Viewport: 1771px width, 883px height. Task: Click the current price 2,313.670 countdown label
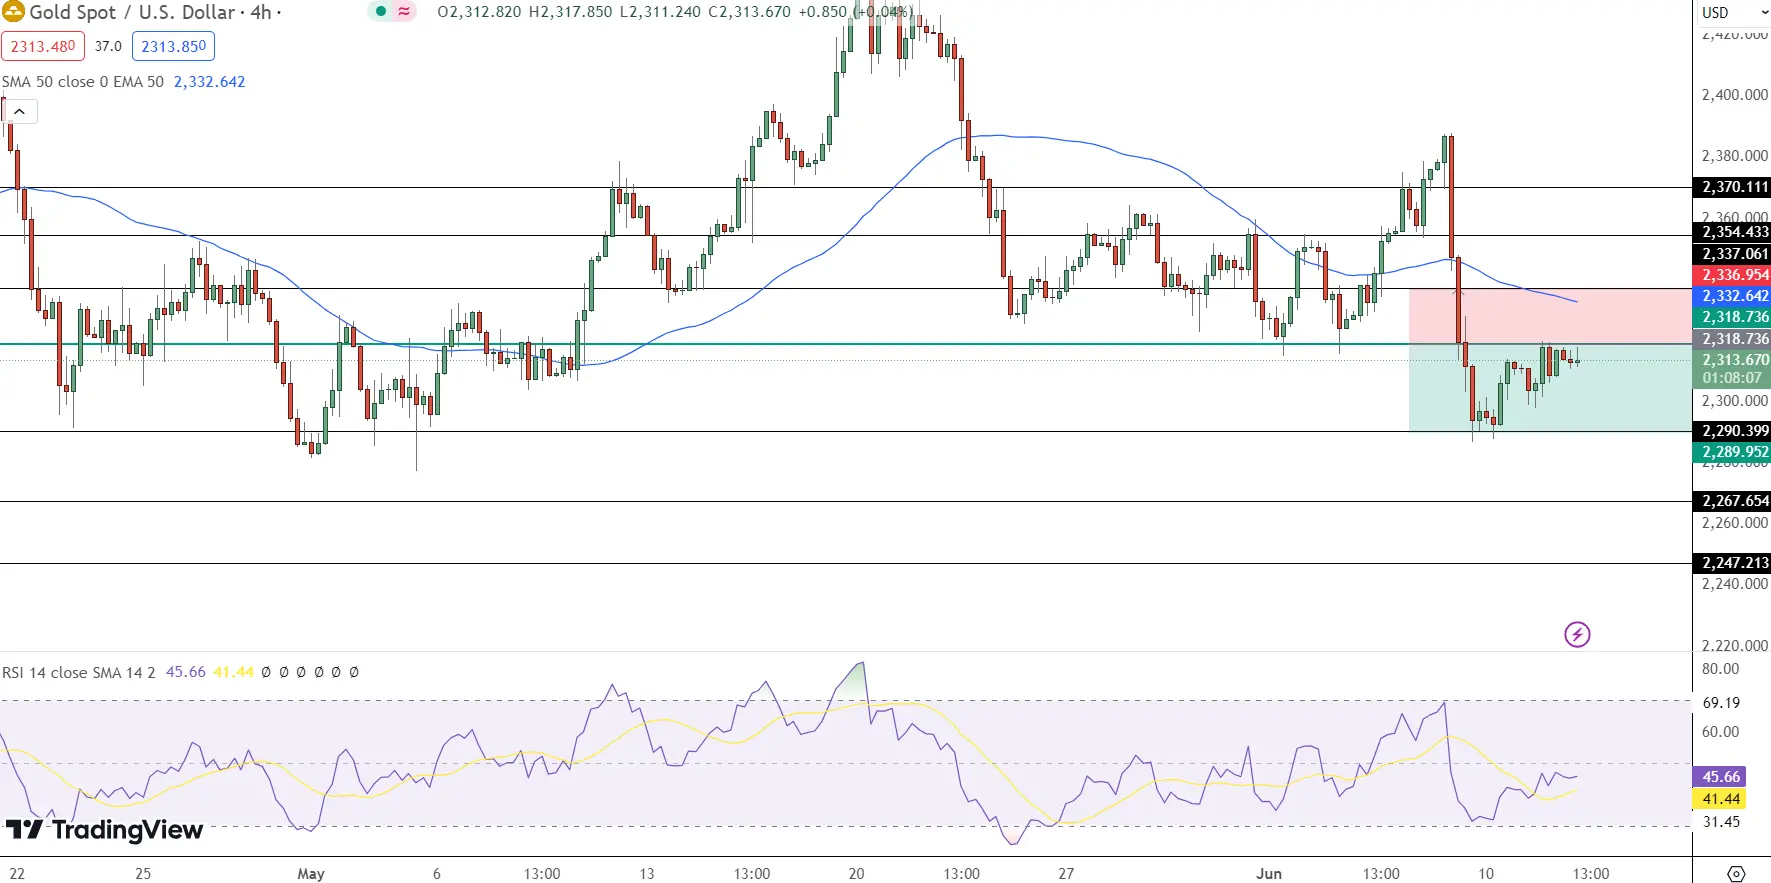(1732, 369)
